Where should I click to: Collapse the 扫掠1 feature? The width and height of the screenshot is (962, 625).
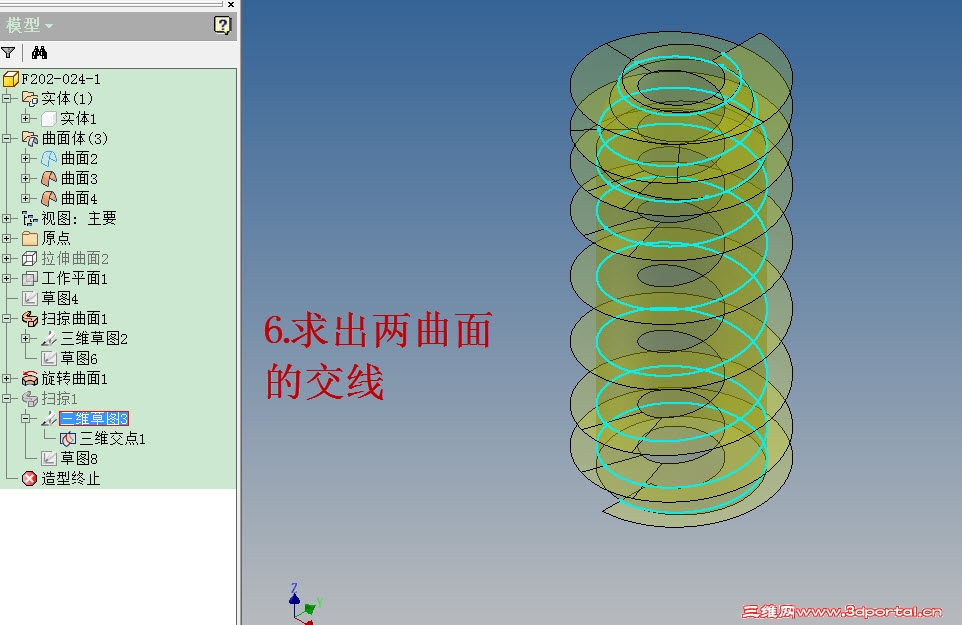click(7, 398)
